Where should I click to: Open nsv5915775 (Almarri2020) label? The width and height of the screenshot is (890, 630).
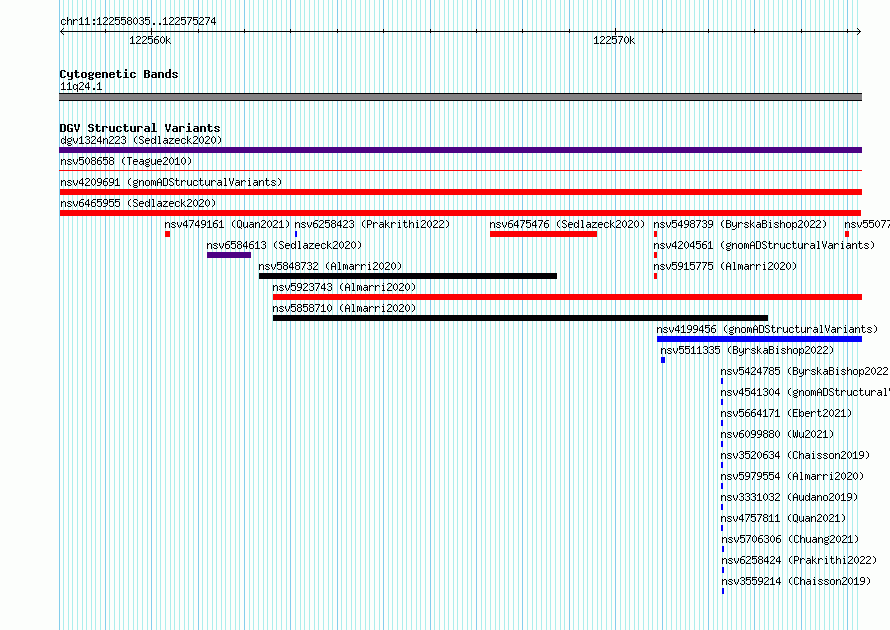tap(725, 266)
